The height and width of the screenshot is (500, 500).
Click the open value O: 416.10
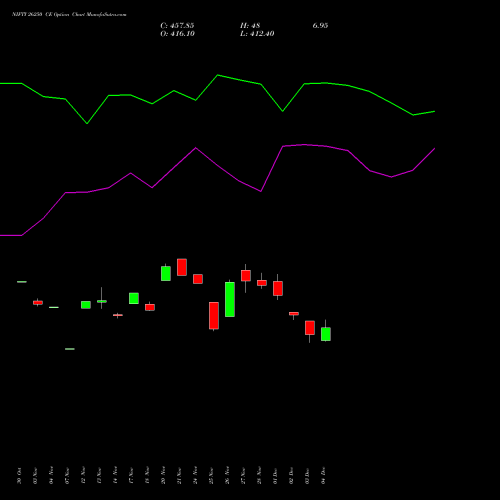tap(177, 34)
